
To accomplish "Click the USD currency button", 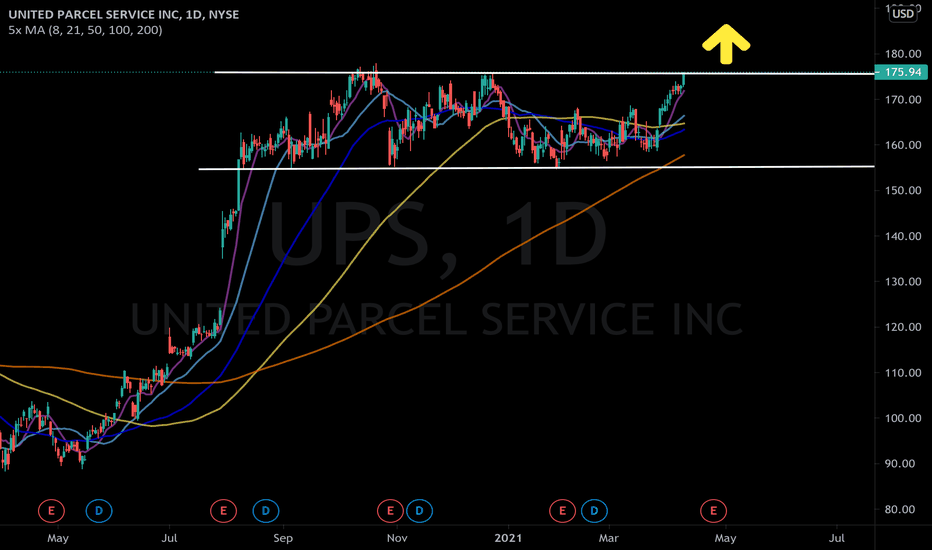I will coord(903,14).
